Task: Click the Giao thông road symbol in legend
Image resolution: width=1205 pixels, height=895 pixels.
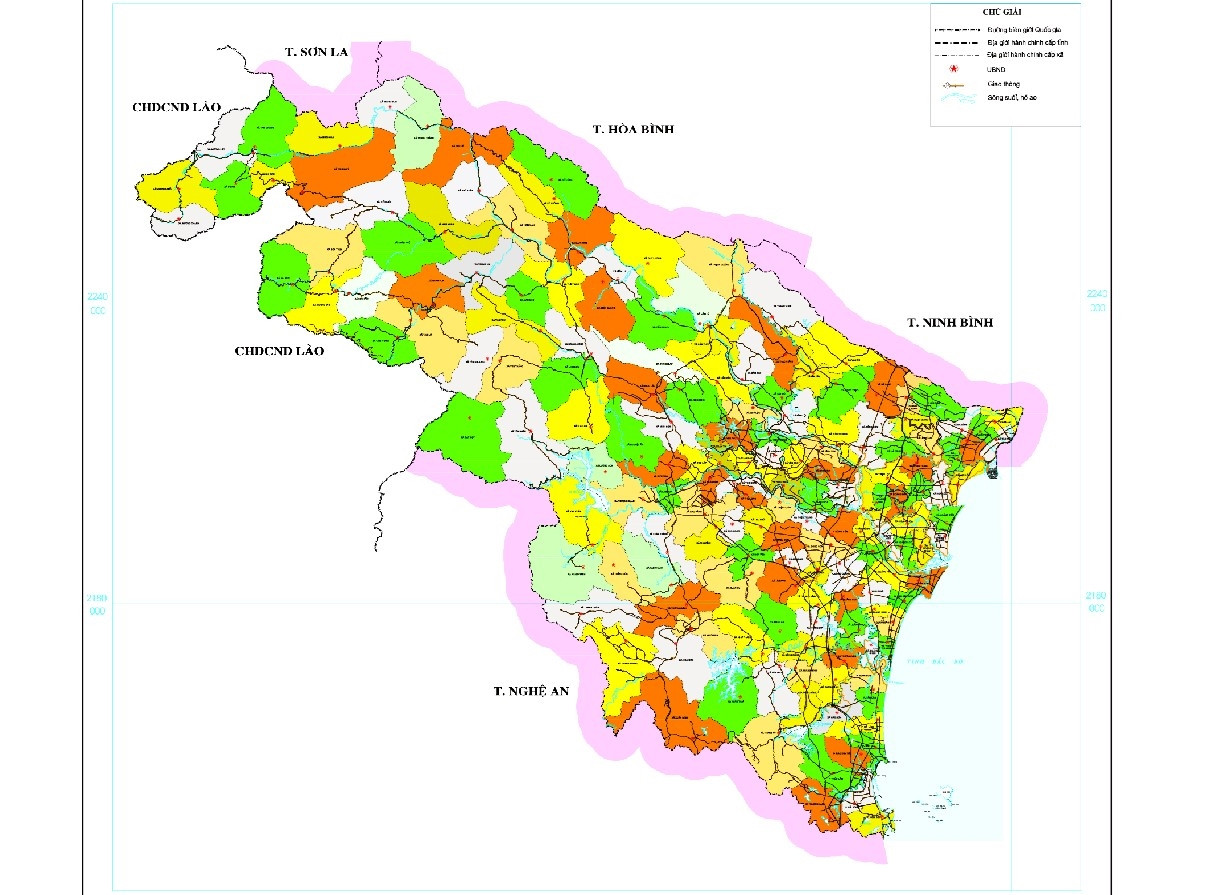Action: pos(955,86)
